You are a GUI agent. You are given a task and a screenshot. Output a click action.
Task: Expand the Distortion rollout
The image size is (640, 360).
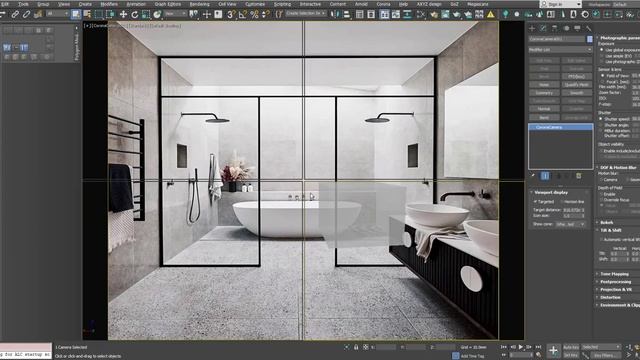(x=610, y=297)
